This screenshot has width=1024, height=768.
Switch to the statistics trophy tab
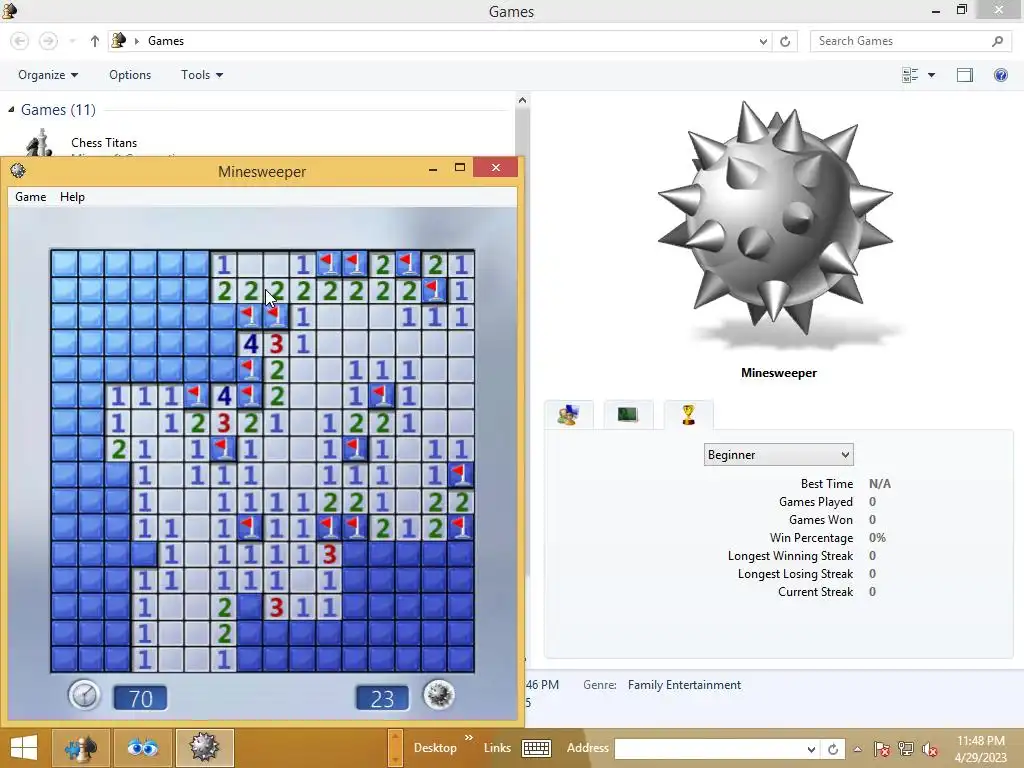pyautogui.click(x=688, y=415)
